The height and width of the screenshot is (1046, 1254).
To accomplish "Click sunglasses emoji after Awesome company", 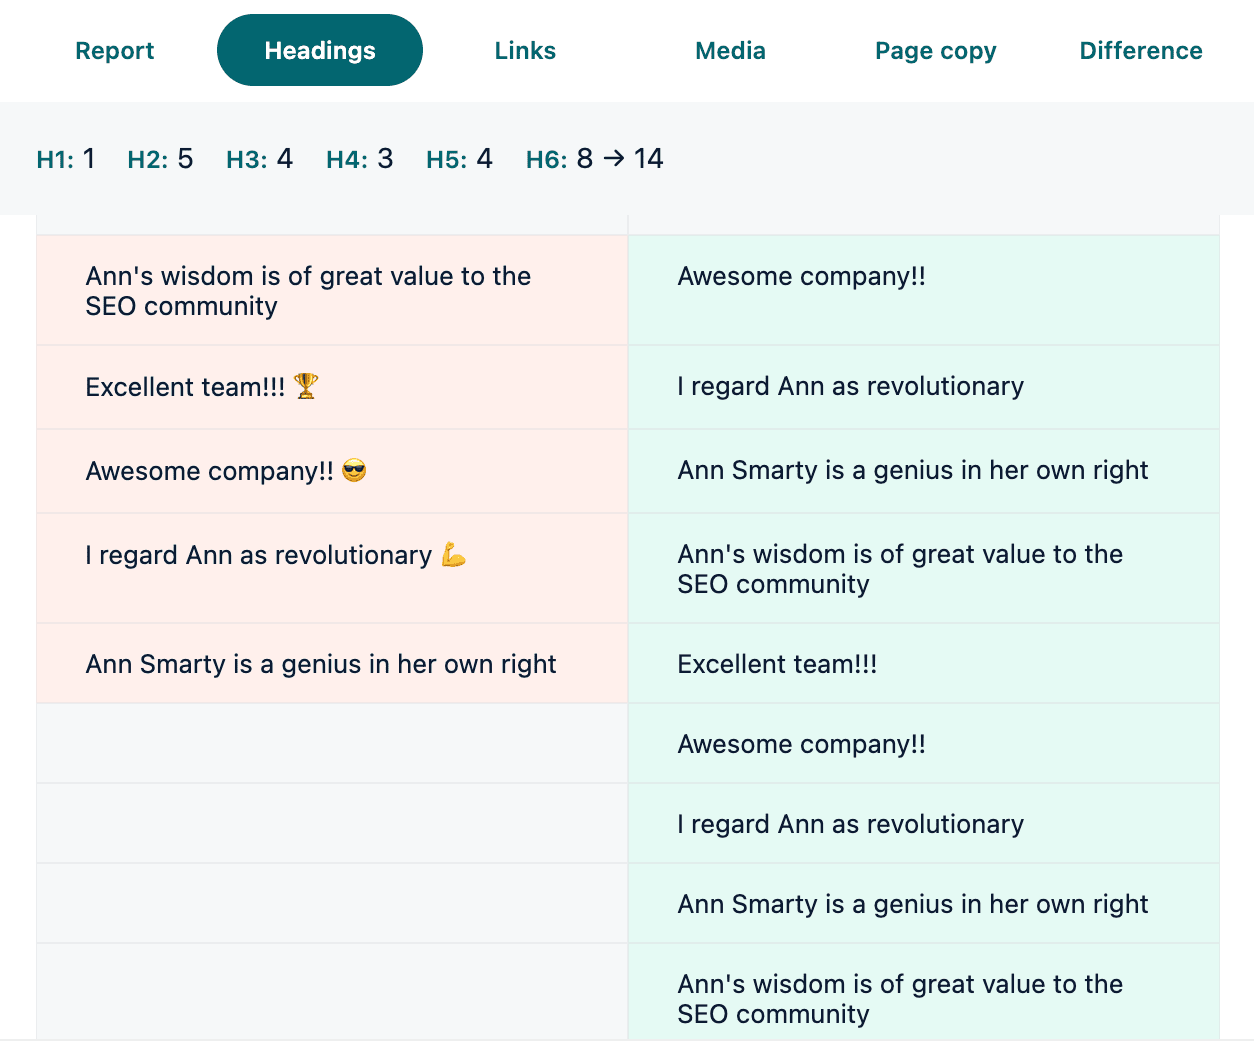I will (354, 470).
